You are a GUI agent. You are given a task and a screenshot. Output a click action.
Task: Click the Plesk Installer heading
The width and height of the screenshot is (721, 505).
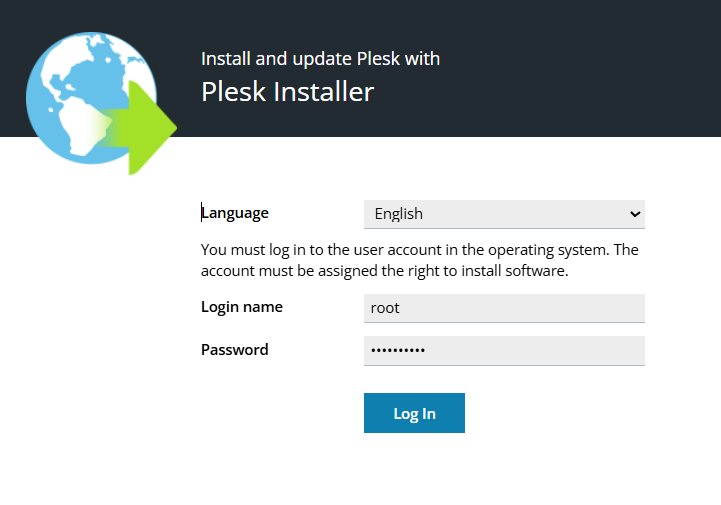287,91
